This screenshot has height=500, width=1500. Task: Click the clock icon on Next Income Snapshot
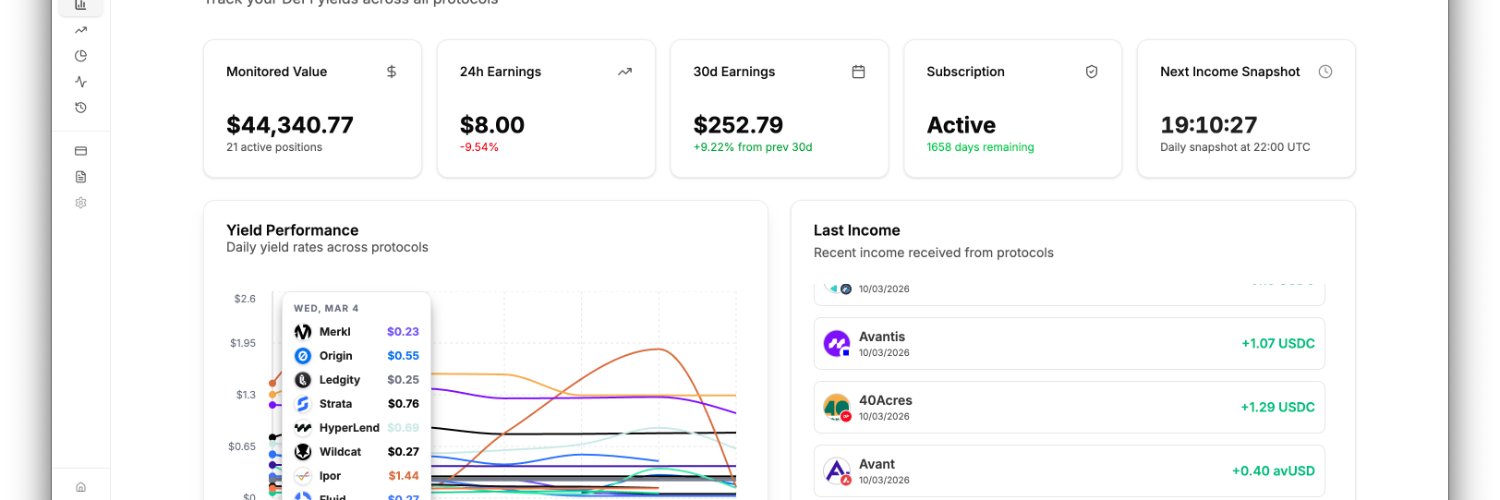pos(1326,72)
